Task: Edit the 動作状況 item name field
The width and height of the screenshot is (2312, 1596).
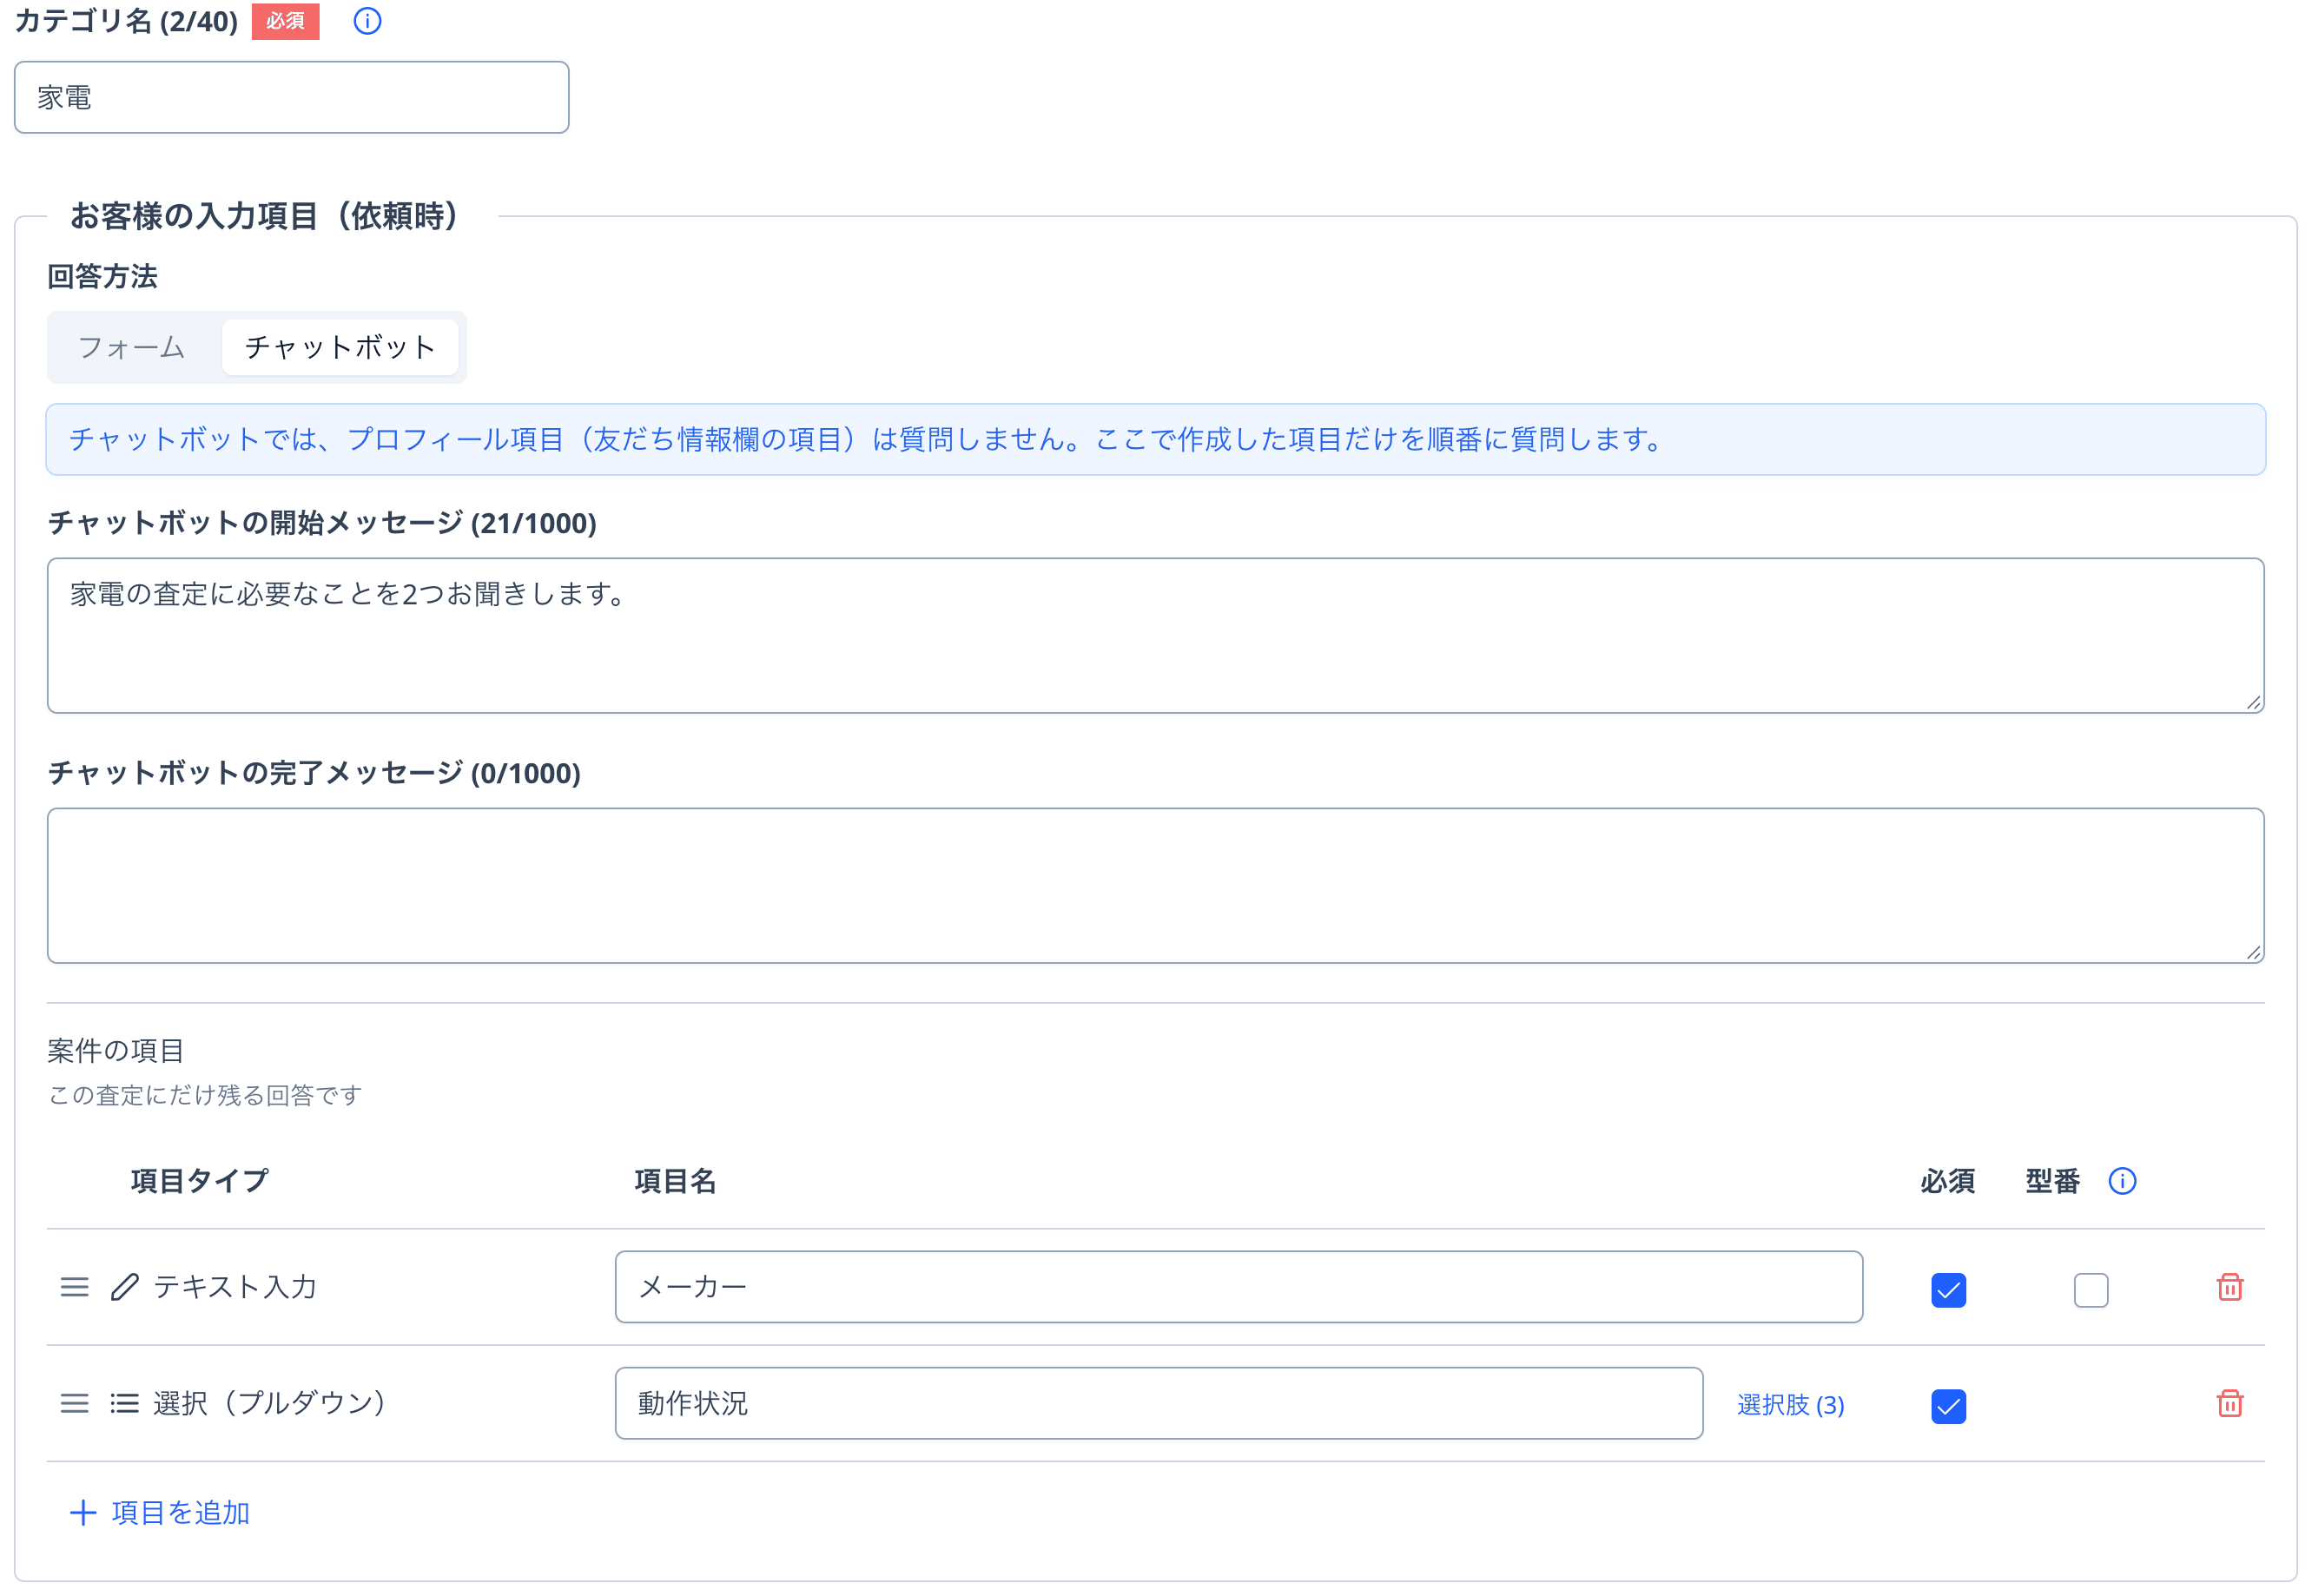Action: coord(1159,1403)
